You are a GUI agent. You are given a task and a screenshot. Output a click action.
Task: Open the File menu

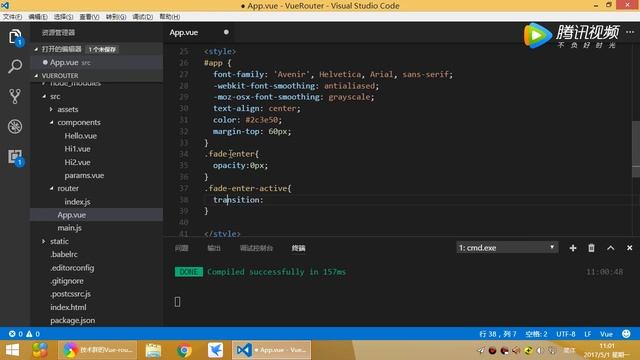[x=12, y=17]
